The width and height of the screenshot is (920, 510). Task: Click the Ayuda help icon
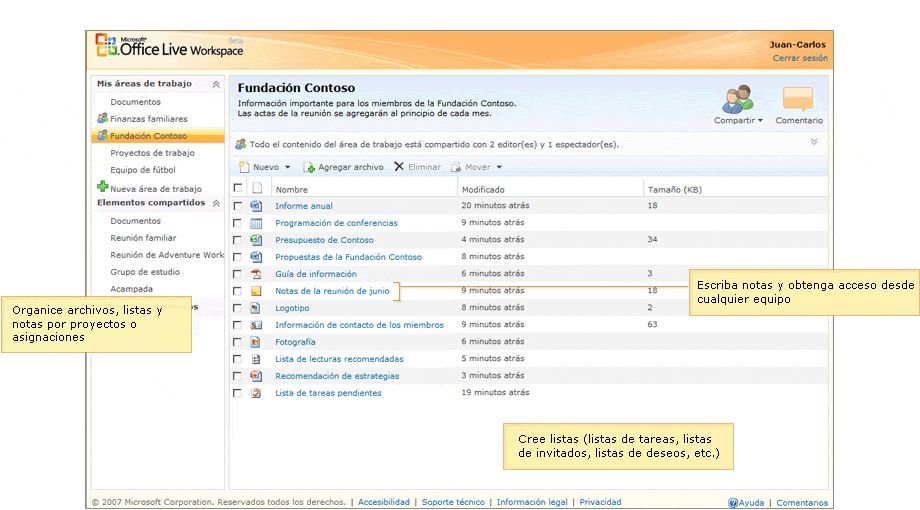[733, 502]
